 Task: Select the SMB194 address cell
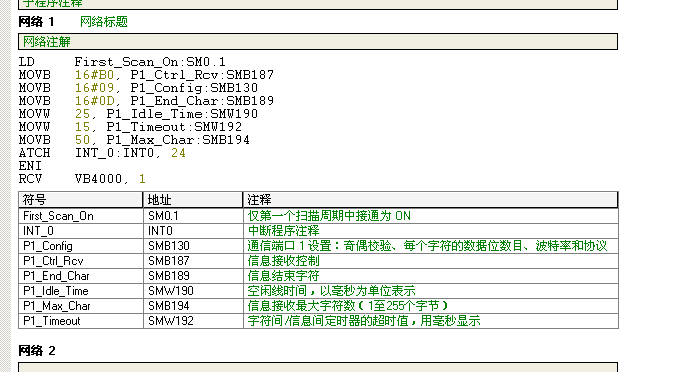coord(193,306)
